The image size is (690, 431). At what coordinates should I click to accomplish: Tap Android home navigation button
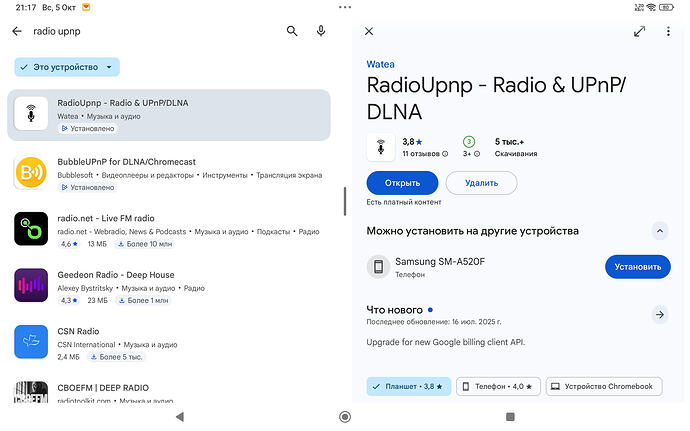[x=345, y=416]
